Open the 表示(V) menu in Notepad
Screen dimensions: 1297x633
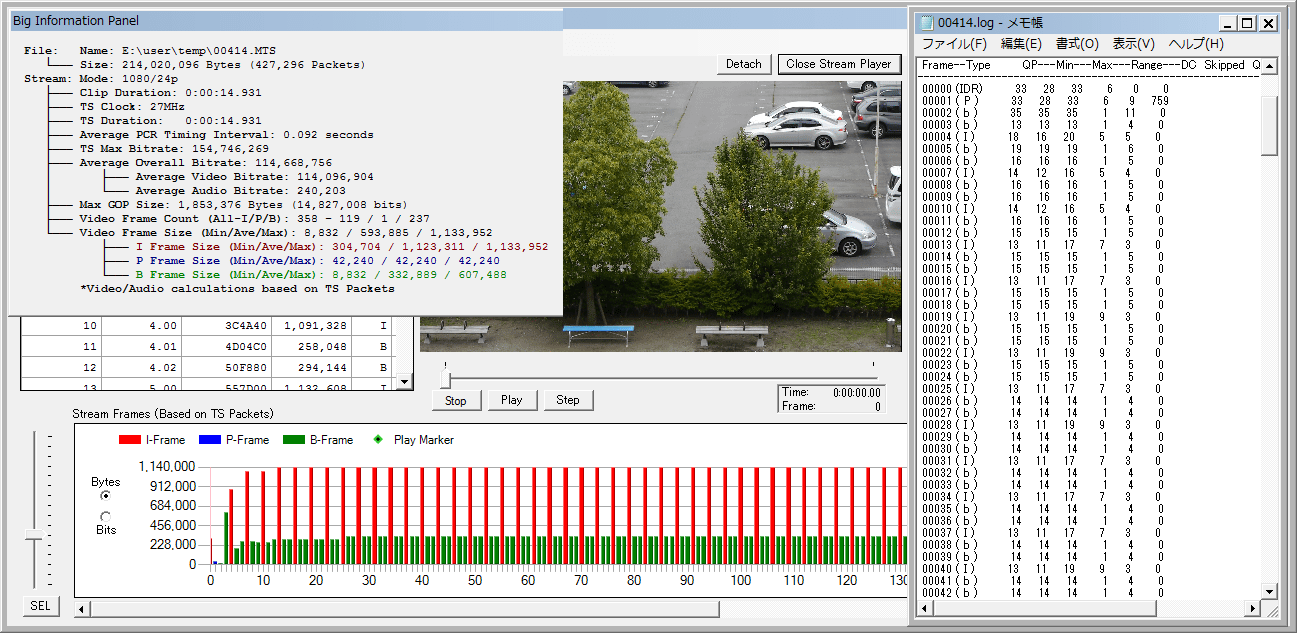pos(1133,44)
